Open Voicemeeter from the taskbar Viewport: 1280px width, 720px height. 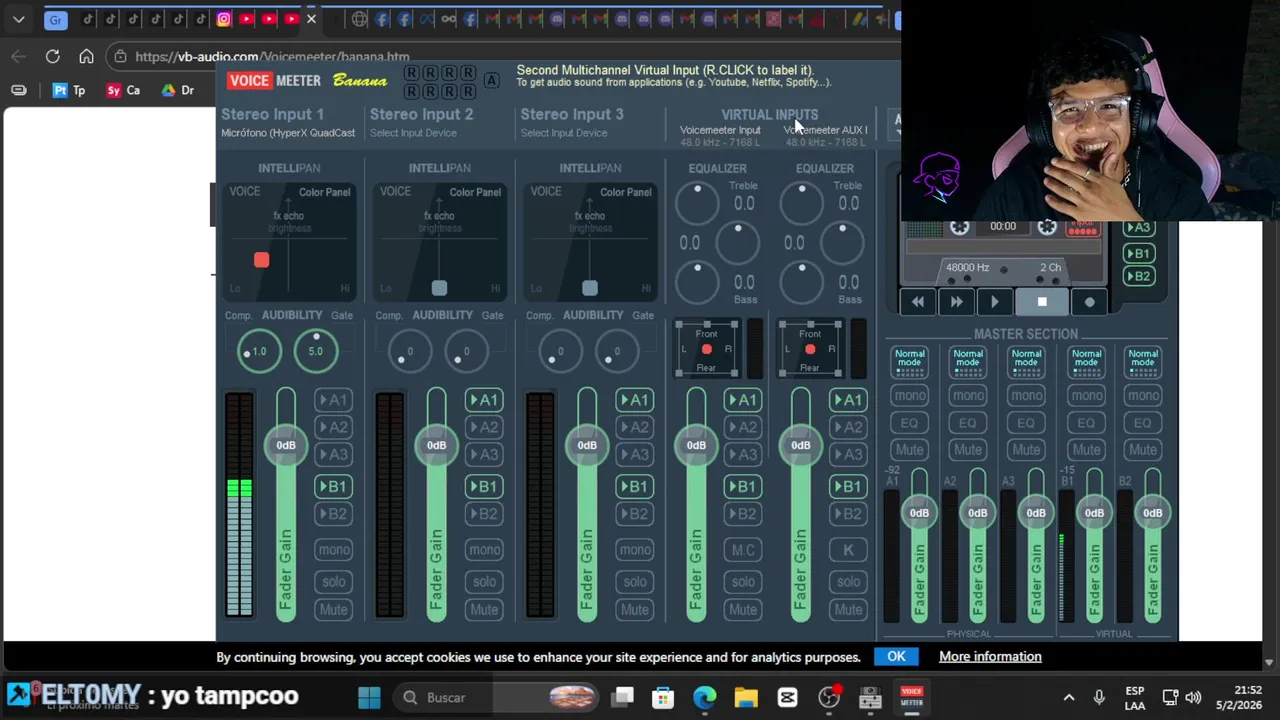pyautogui.click(x=911, y=697)
